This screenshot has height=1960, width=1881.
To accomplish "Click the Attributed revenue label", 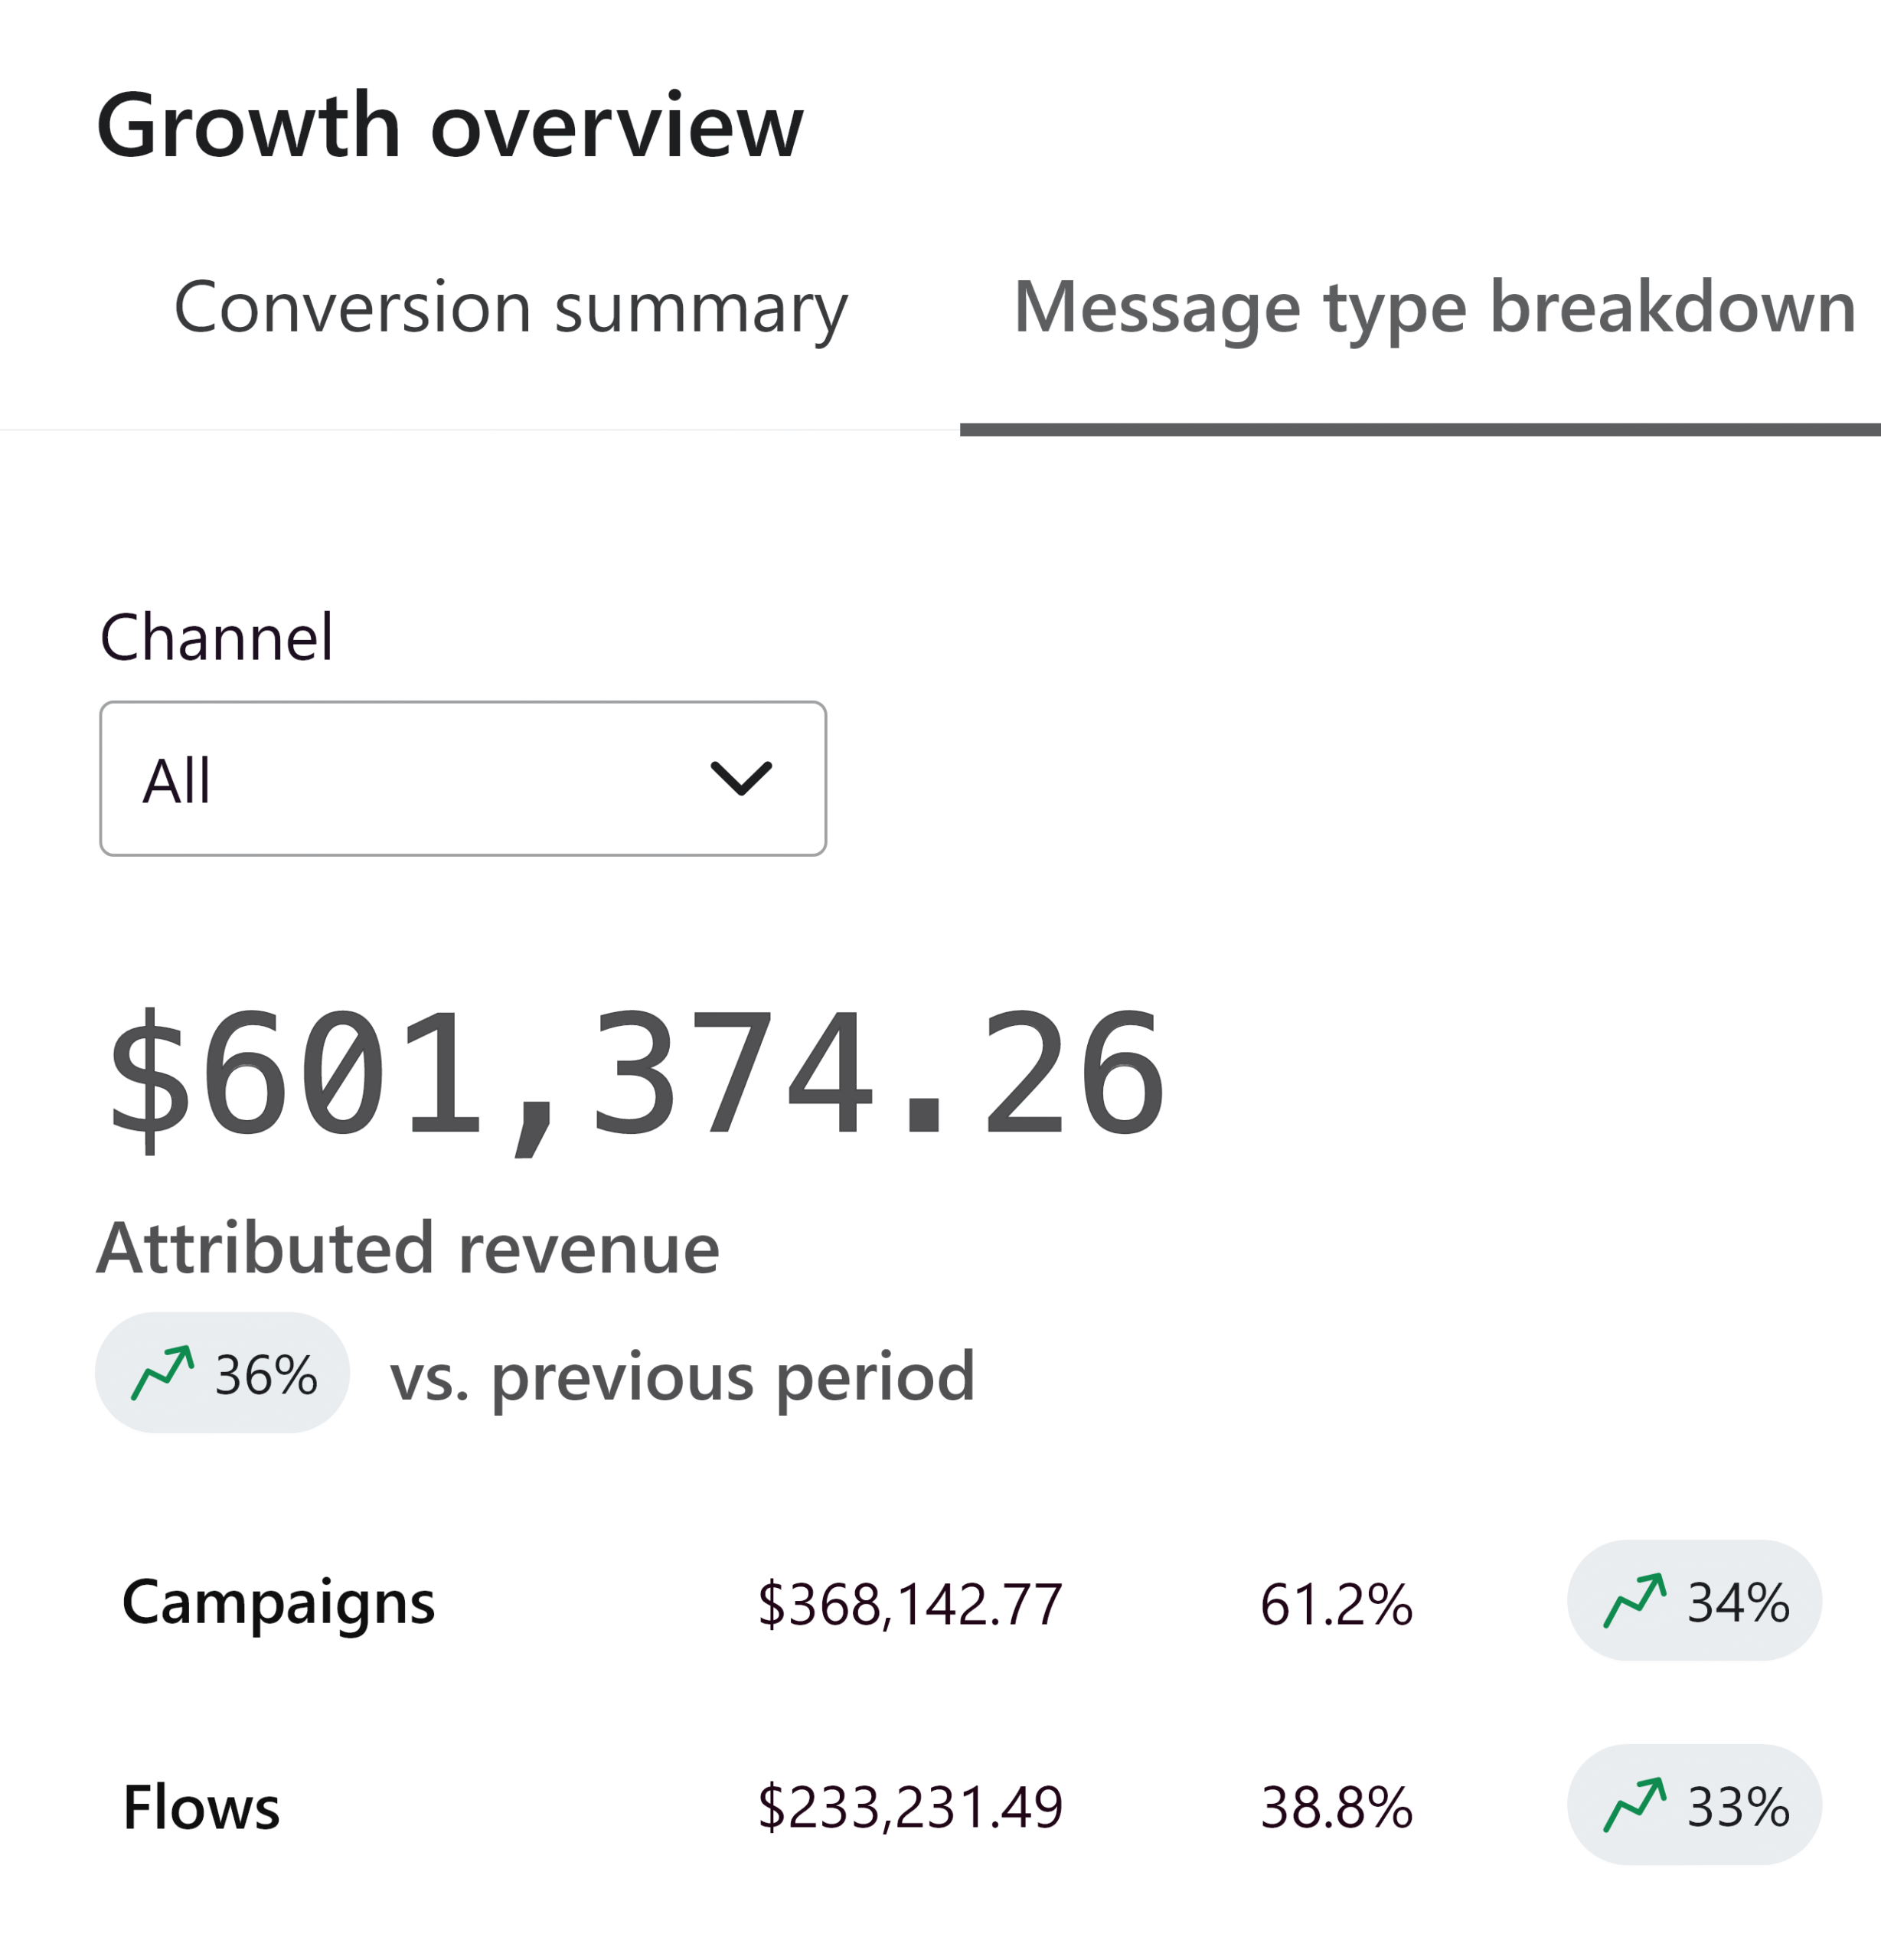I will (408, 1248).
